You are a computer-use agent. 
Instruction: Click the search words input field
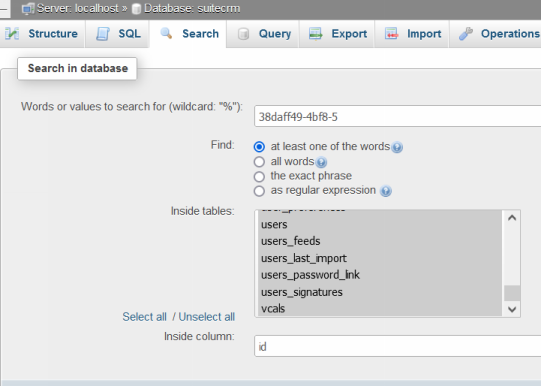click(397, 117)
